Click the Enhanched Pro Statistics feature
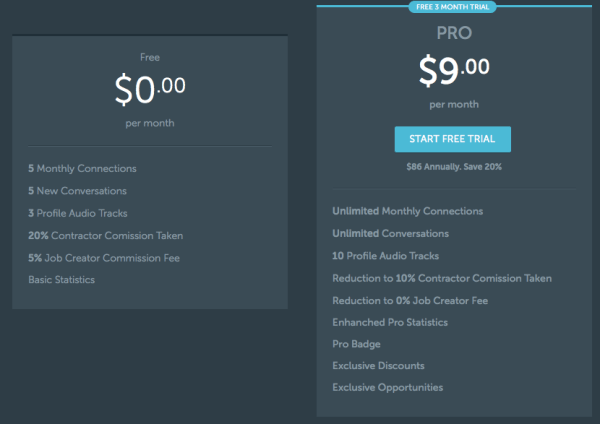This screenshot has height=424, width=600. (x=389, y=322)
